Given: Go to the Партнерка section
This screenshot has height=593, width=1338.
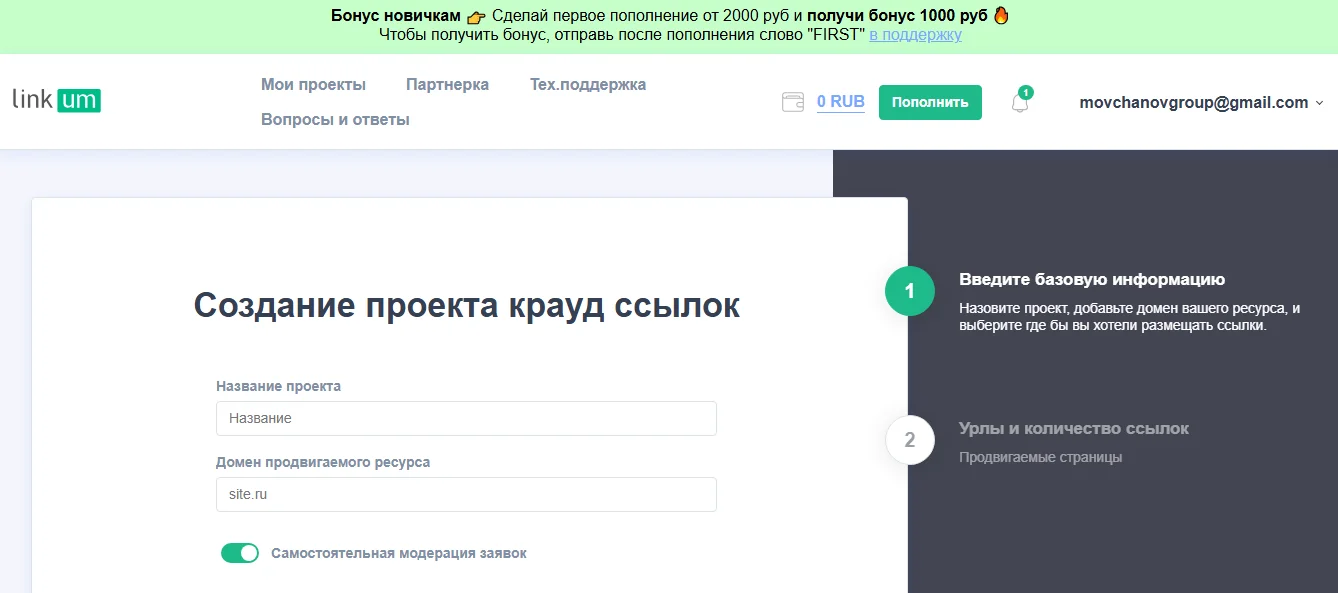Looking at the screenshot, I should coord(447,84).
